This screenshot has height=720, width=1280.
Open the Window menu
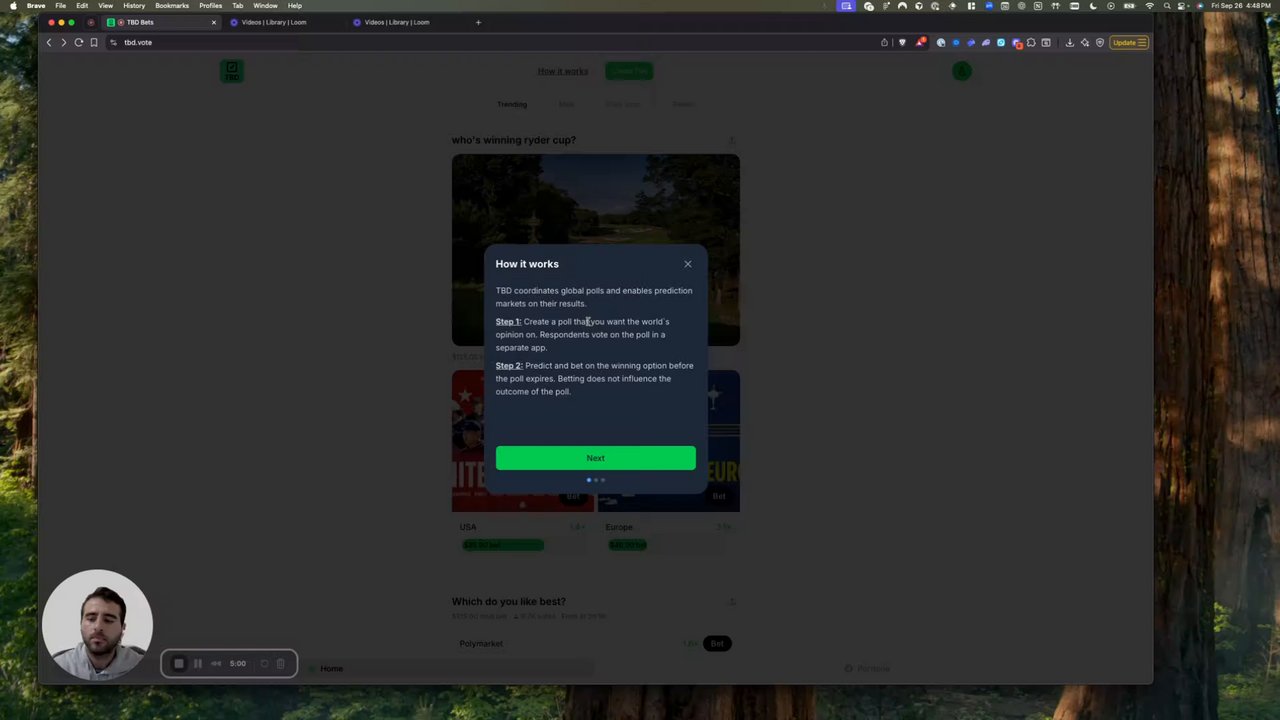pyautogui.click(x=265, y=6)
